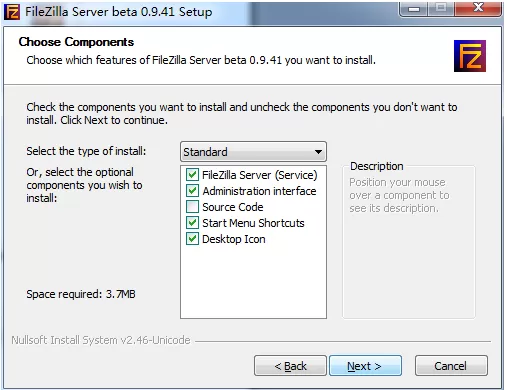Click the Administration interface label
Viewport: 507px width, 390px height.
[x=259, y=191]
